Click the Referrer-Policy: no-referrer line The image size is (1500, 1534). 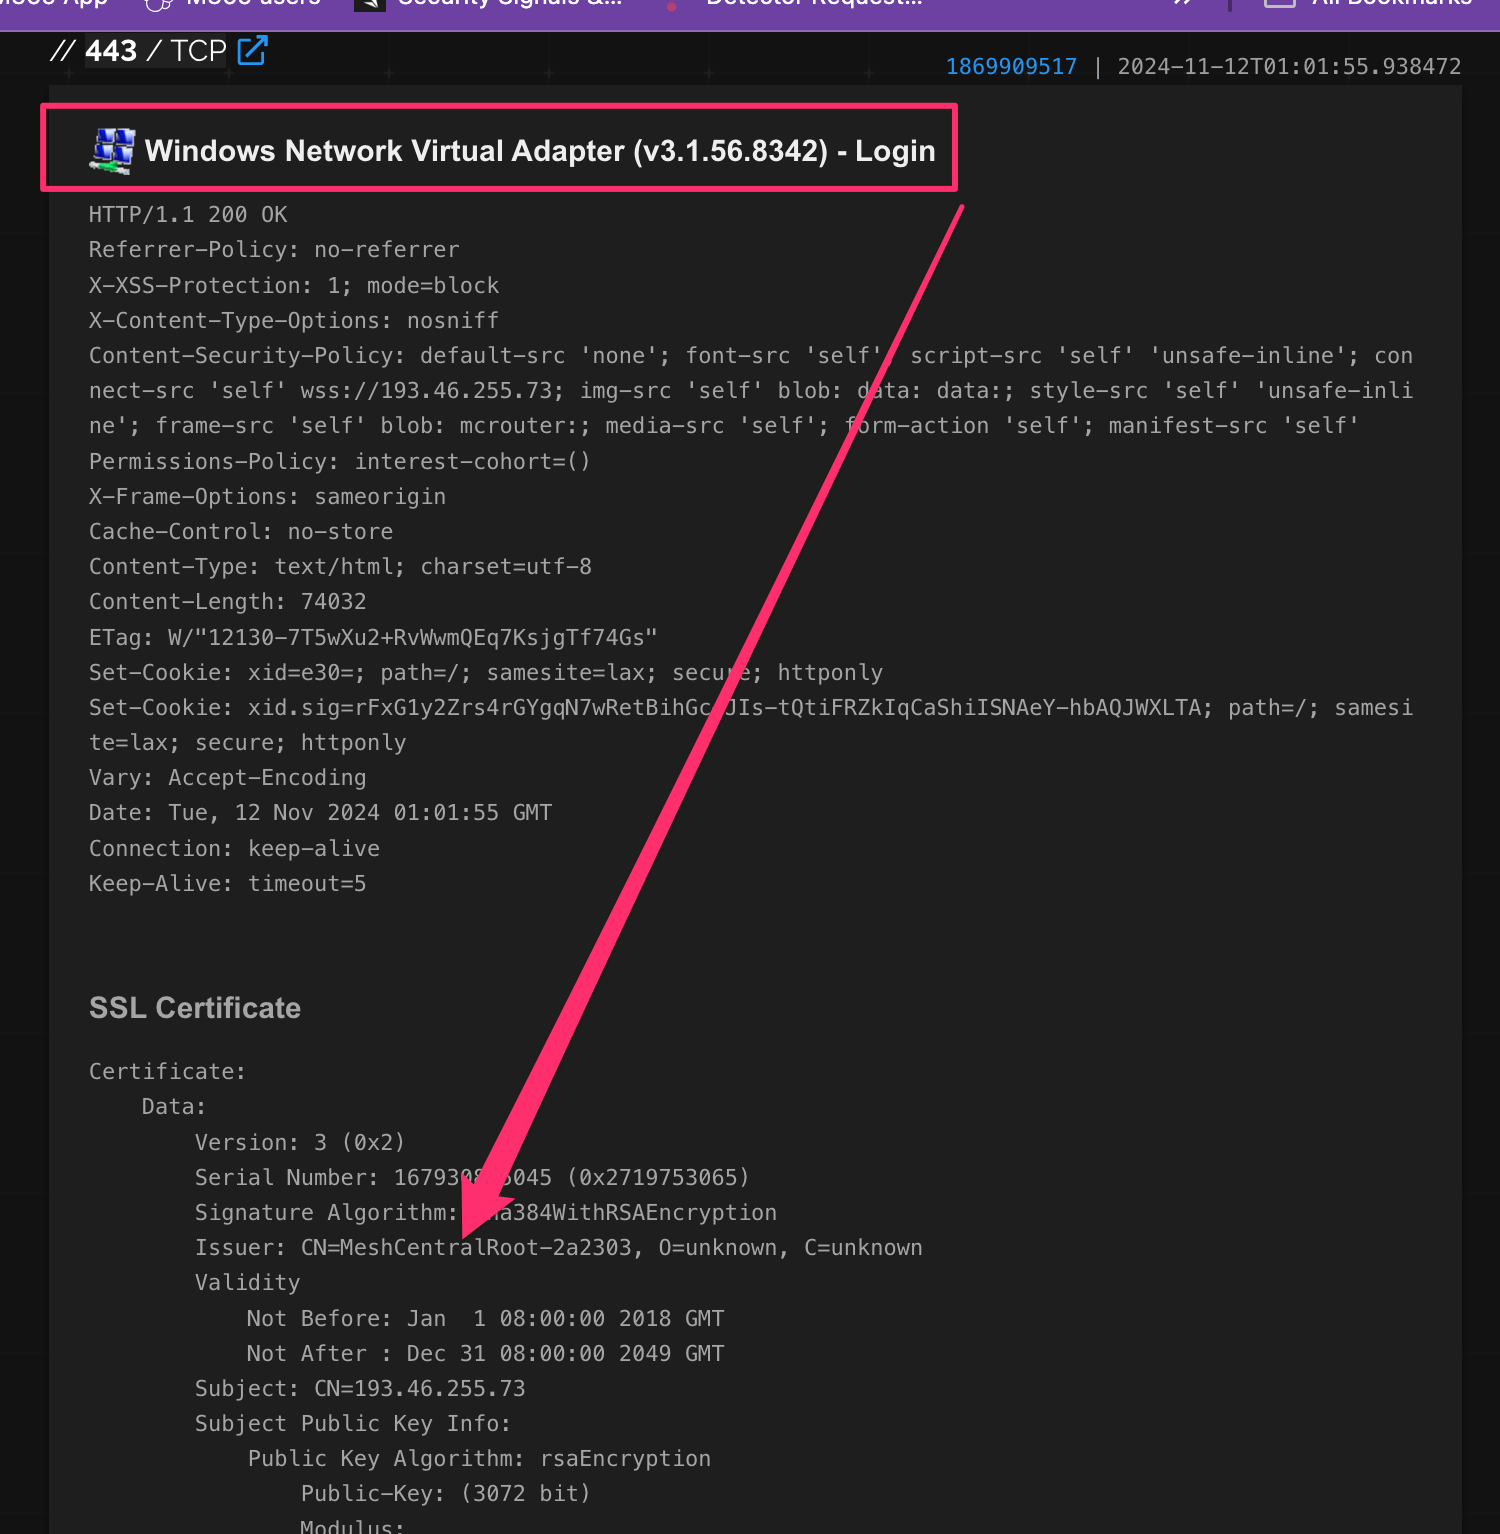tap(274, 250)
